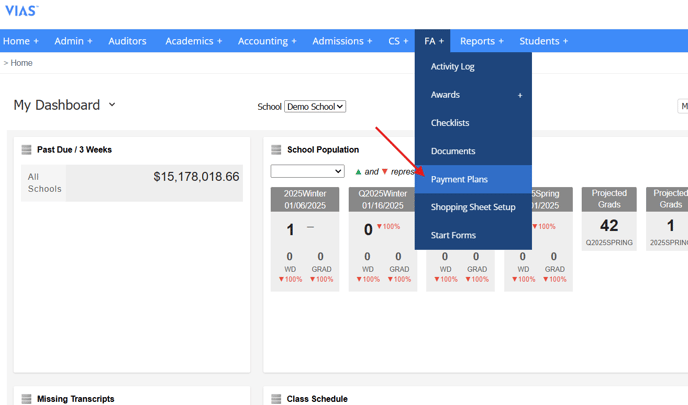Open the Demo School dropdown
688x405 pixels.
314,107
